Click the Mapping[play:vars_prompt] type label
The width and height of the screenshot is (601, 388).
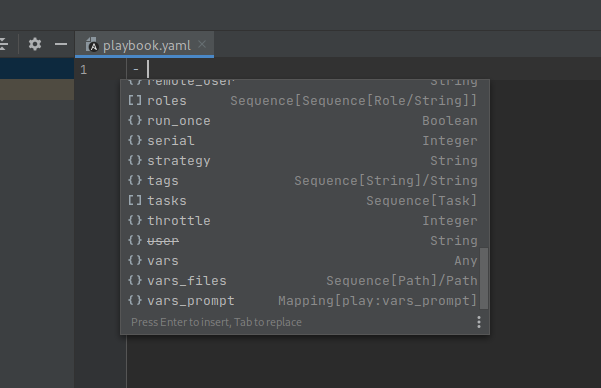(378, 301)
